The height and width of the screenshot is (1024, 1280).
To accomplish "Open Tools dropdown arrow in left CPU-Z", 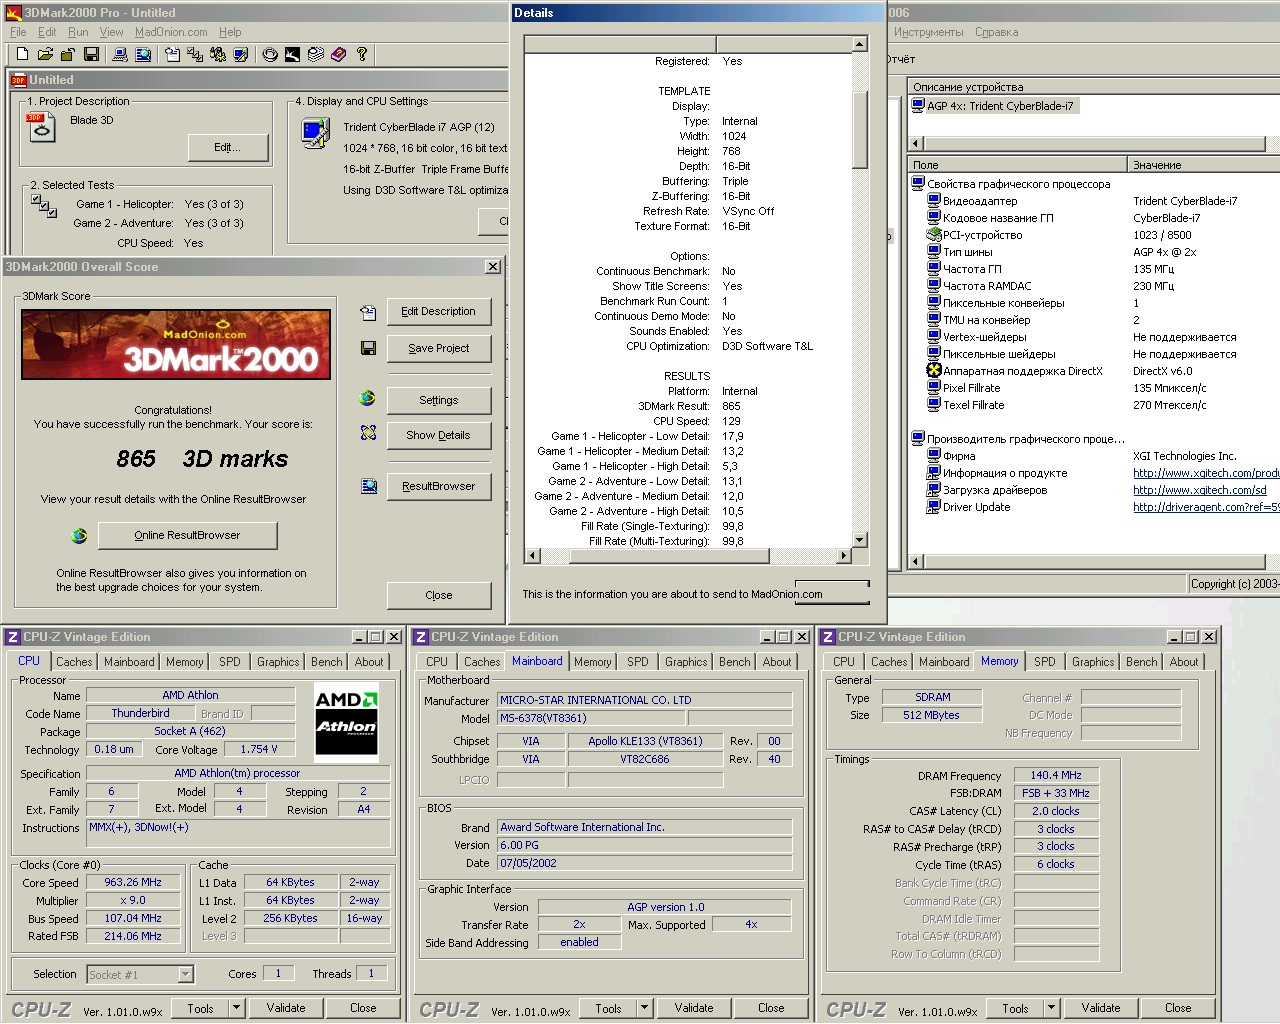I will coord(237,1008).
